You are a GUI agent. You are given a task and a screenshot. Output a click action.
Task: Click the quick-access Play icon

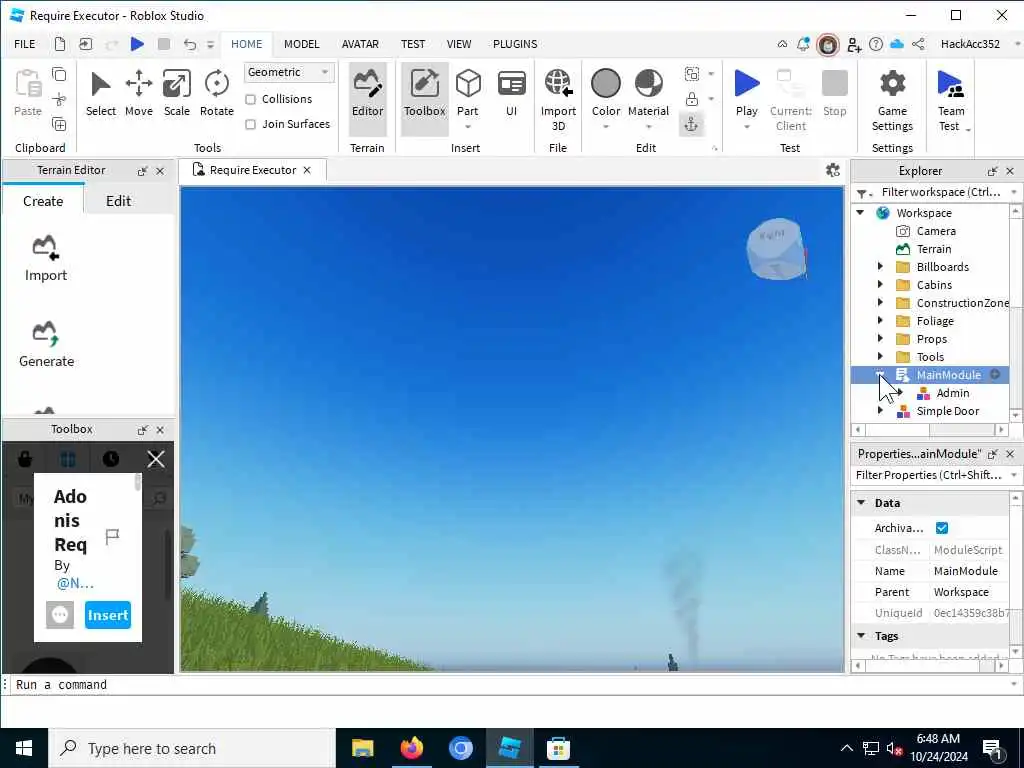[137, 44]
